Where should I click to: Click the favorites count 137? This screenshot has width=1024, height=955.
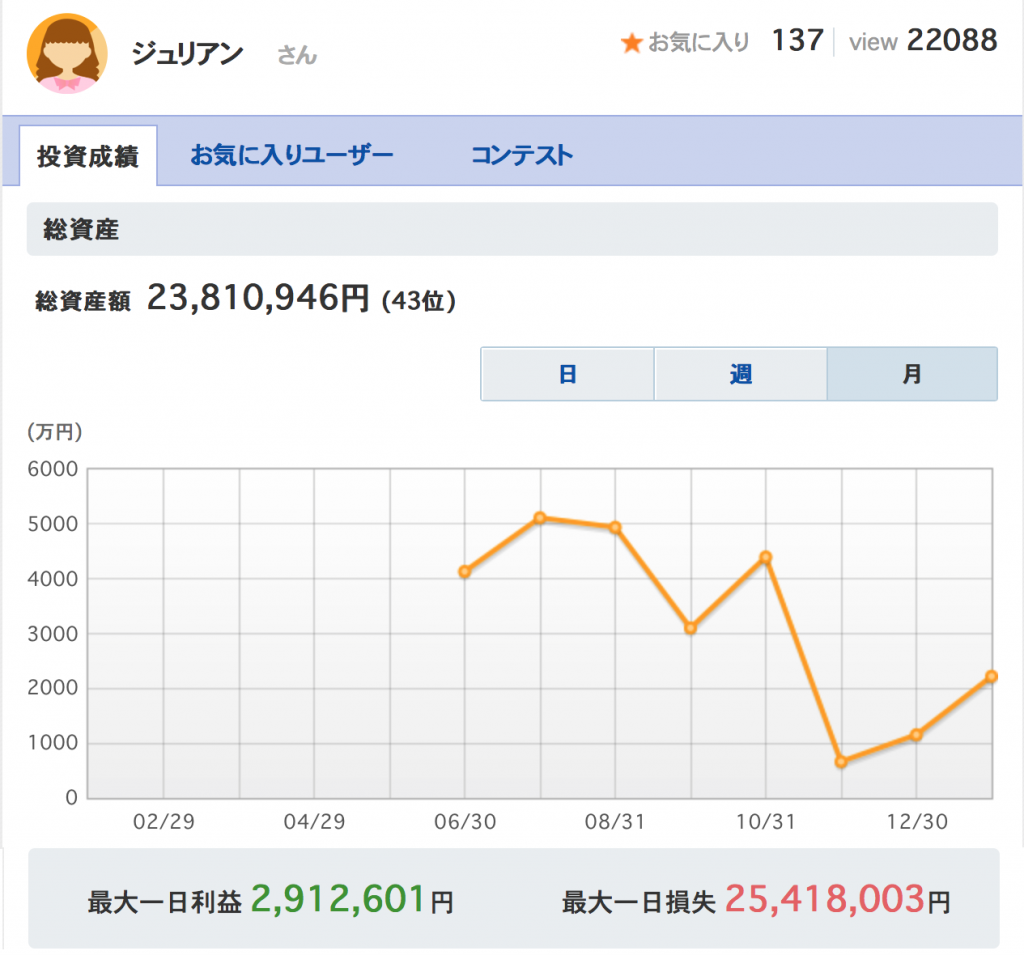point(797,40)
